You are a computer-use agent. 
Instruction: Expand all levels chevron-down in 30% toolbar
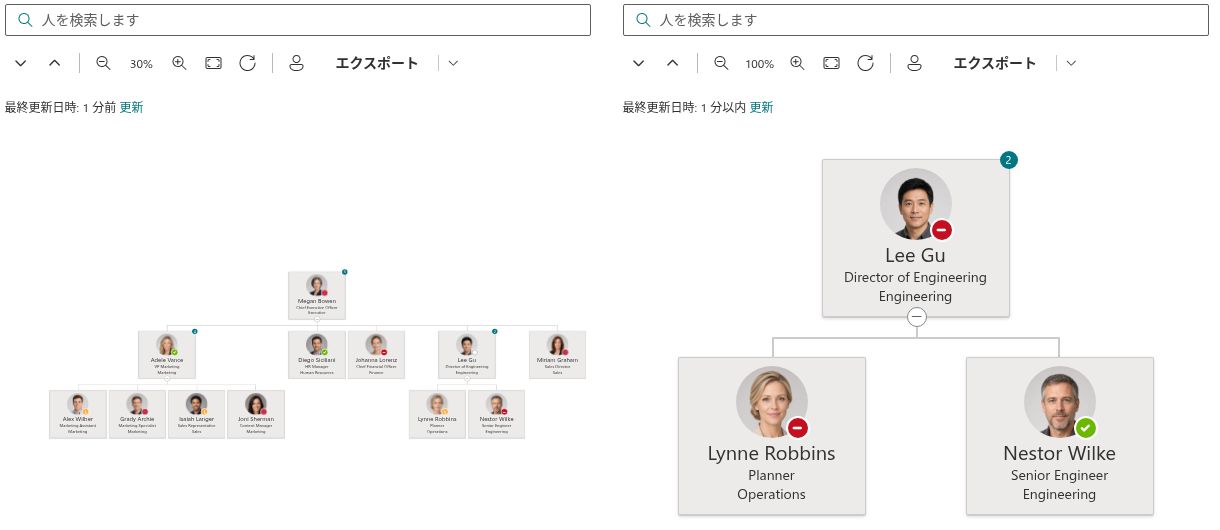tap(20, 63)
